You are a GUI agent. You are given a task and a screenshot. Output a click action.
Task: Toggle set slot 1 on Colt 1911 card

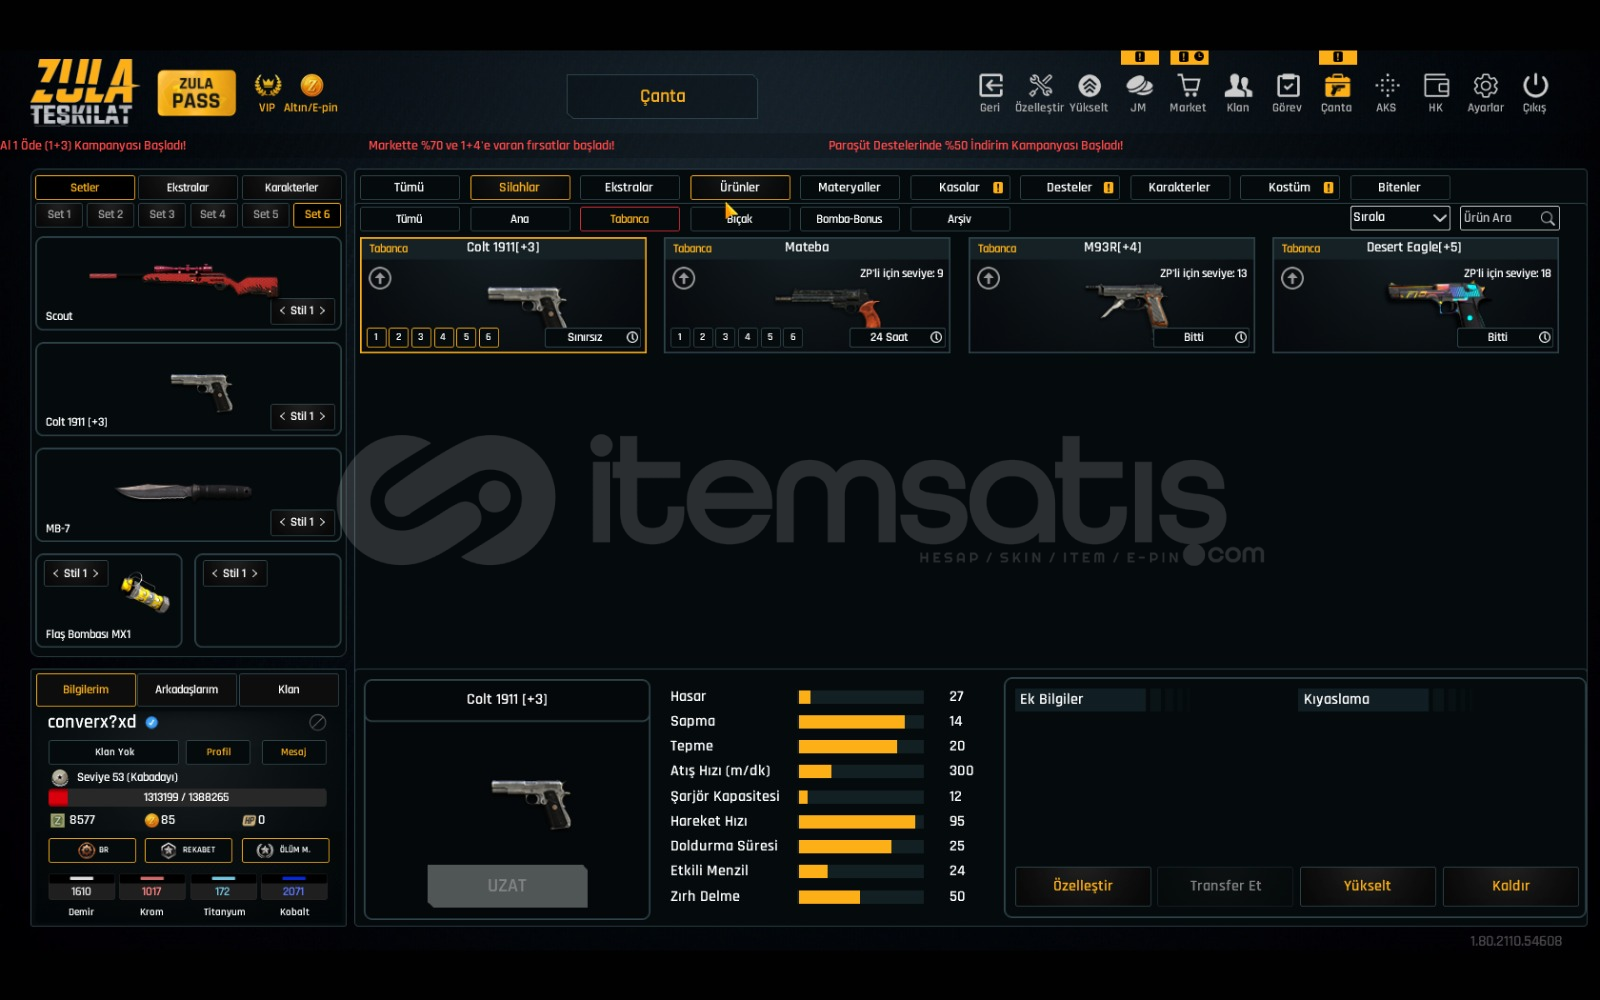pos(376,337)
